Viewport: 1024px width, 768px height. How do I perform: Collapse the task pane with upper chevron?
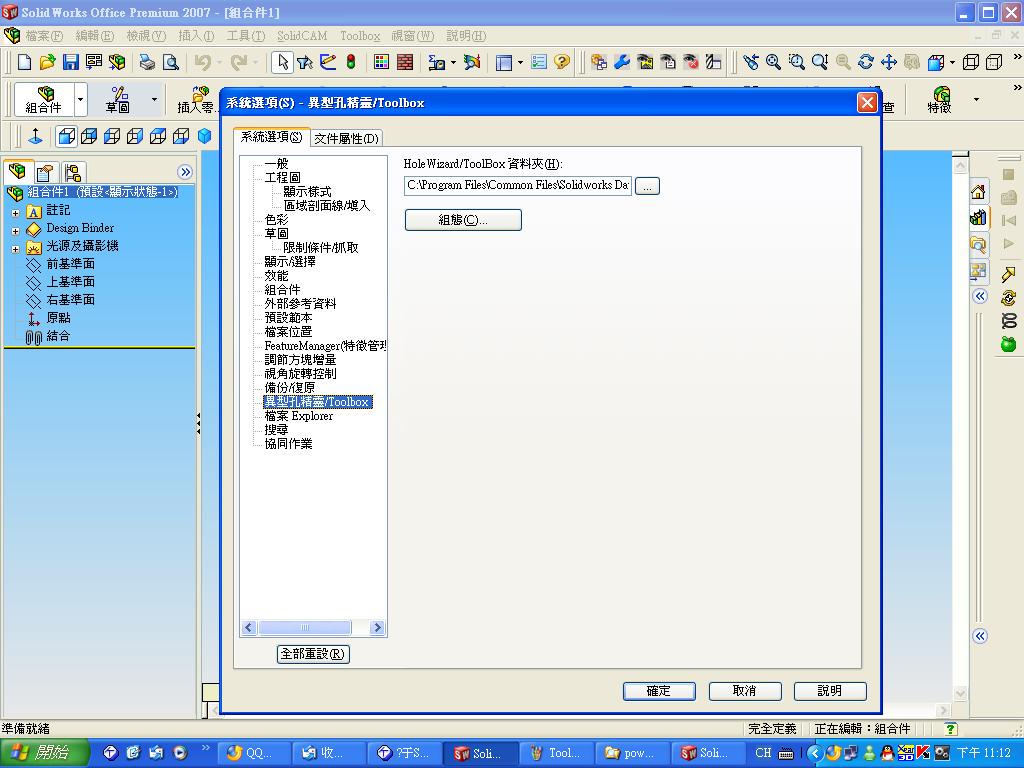tap(980, 296)
